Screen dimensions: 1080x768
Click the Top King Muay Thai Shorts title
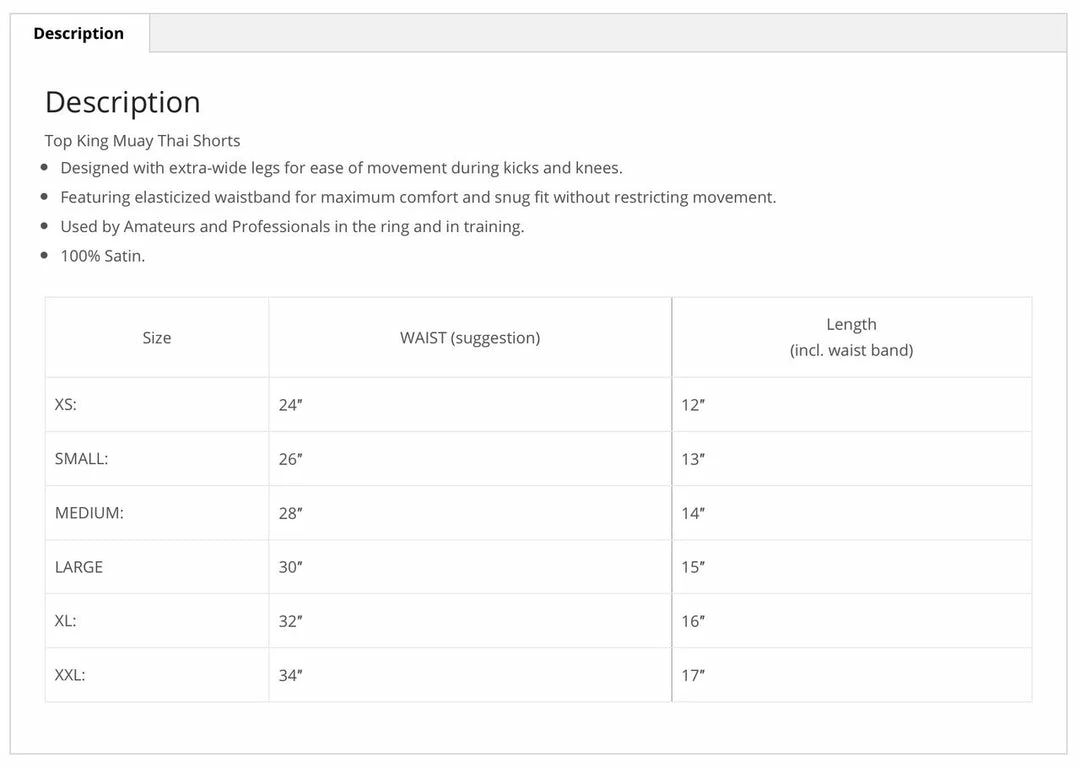[142, 140]
